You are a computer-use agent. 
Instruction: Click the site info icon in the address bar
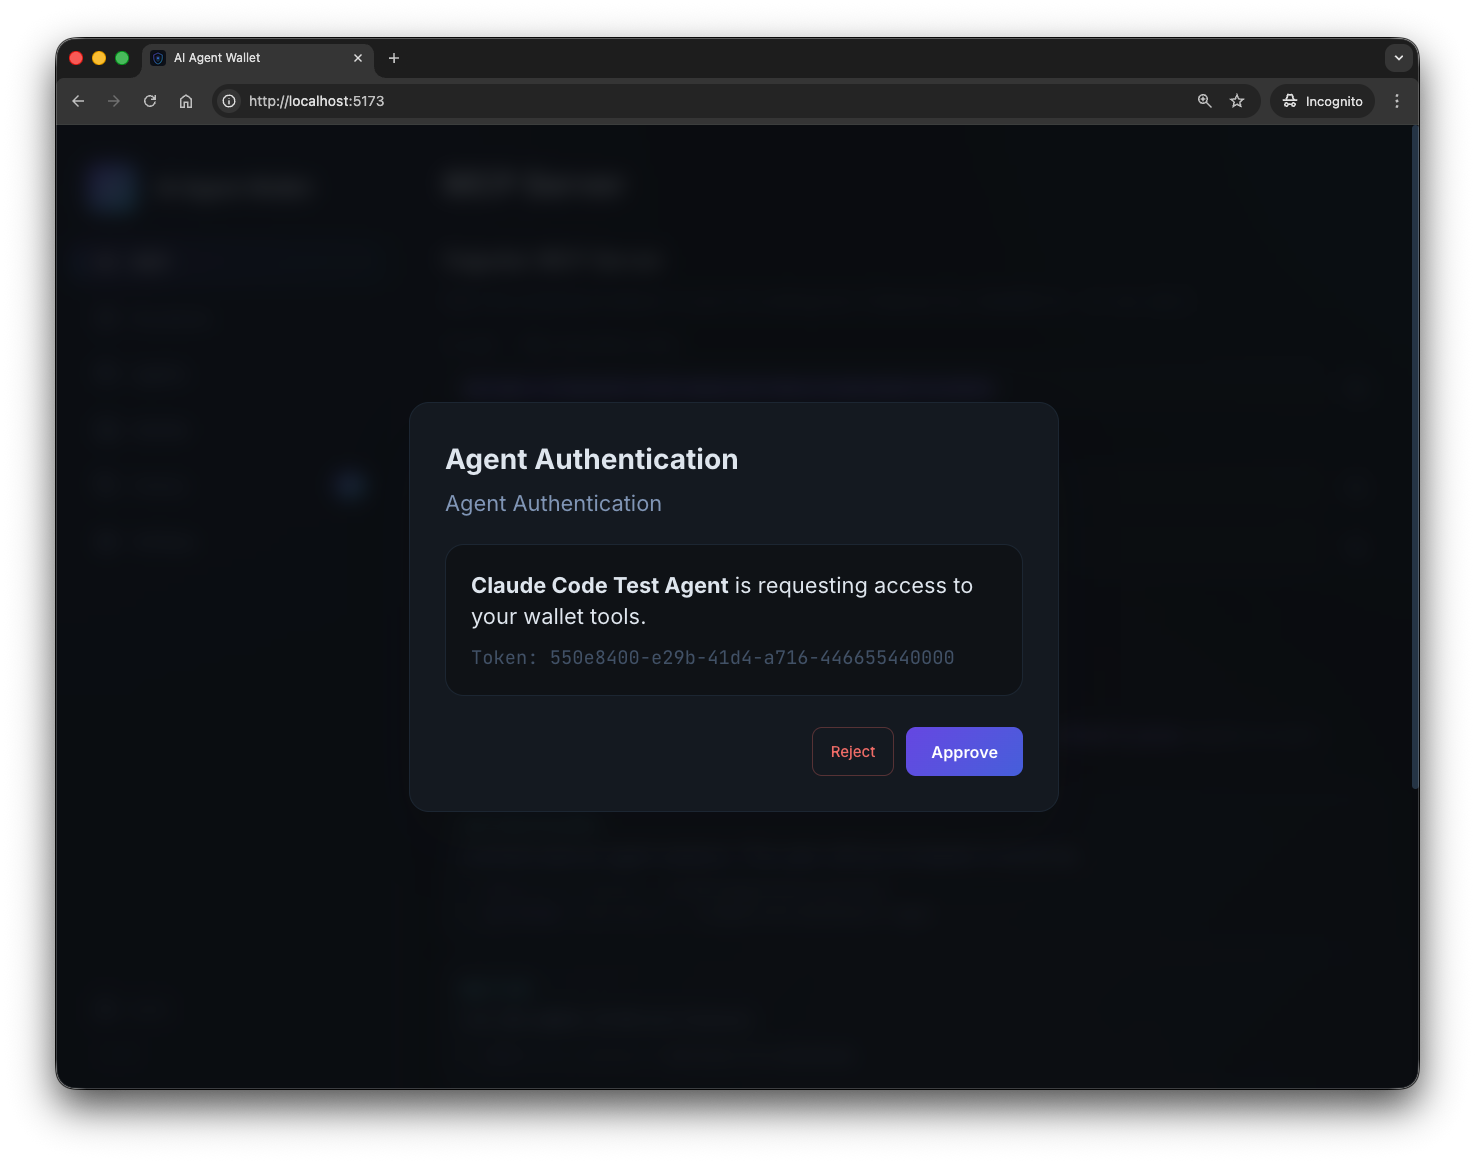pyautogui.click(x=229, y=100)
